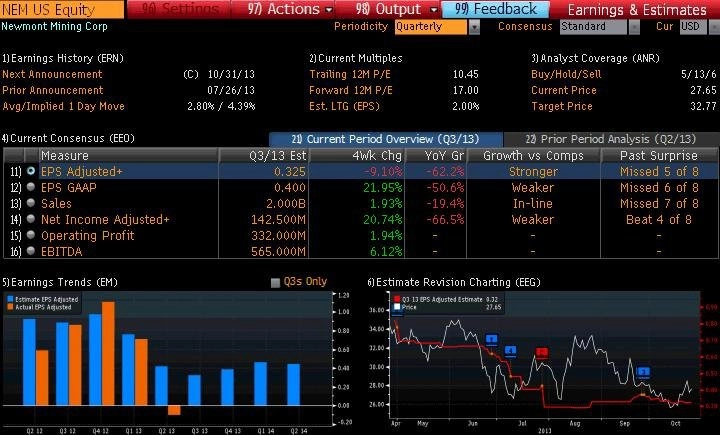
Task: Click the Forward 12M P/E value 17.00
Action: (x=466, y=90)
